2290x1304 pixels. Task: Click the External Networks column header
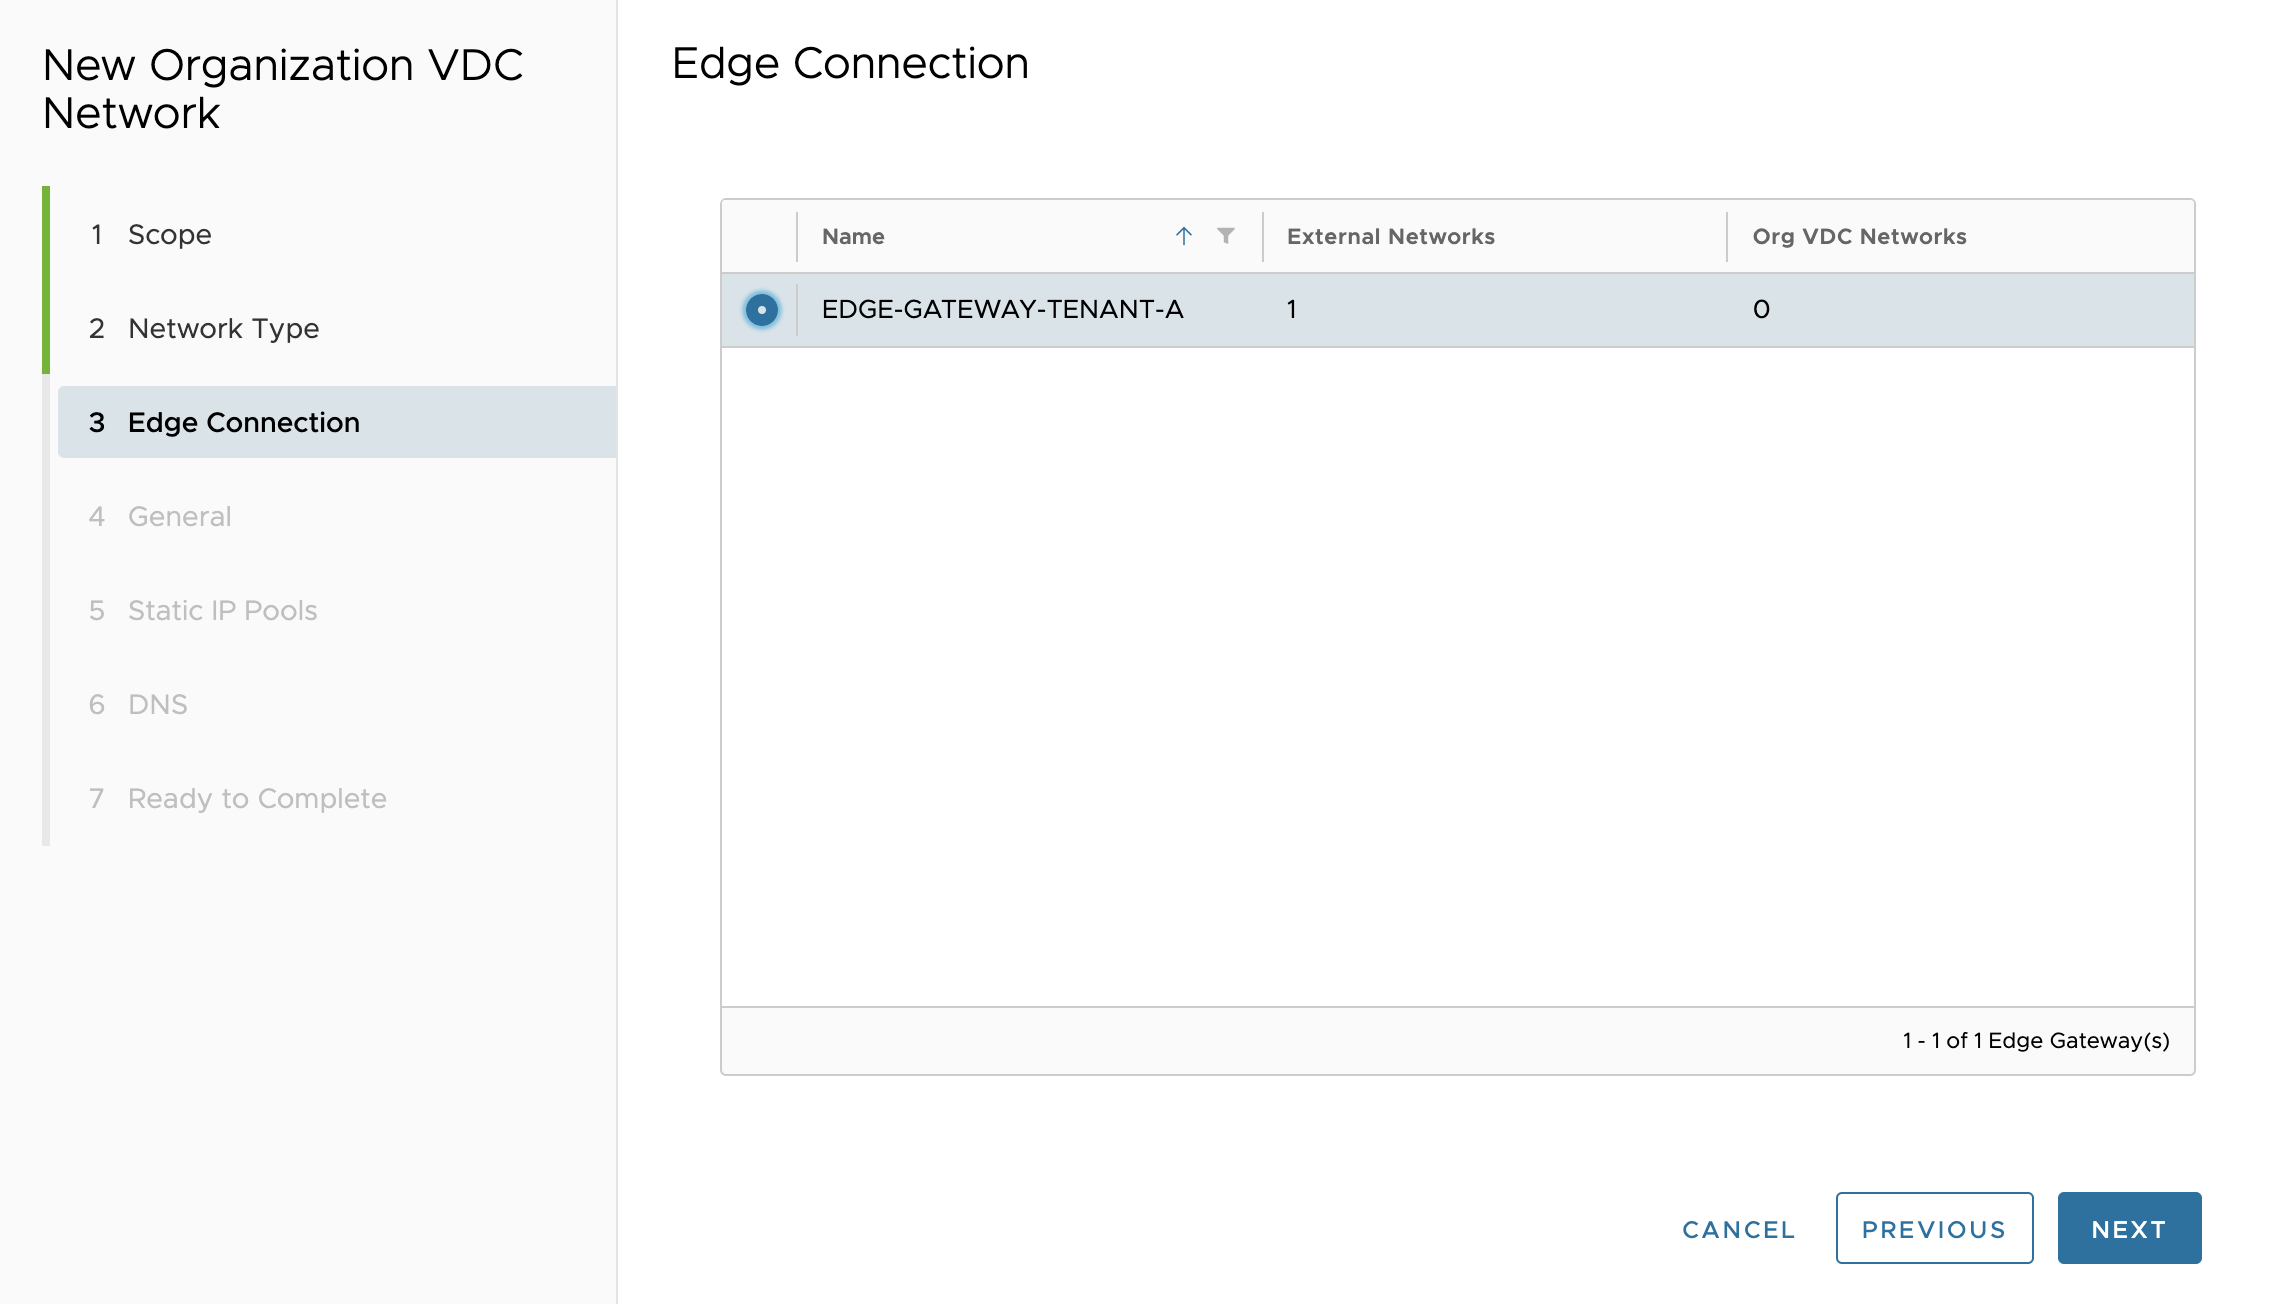point(1390,236)
